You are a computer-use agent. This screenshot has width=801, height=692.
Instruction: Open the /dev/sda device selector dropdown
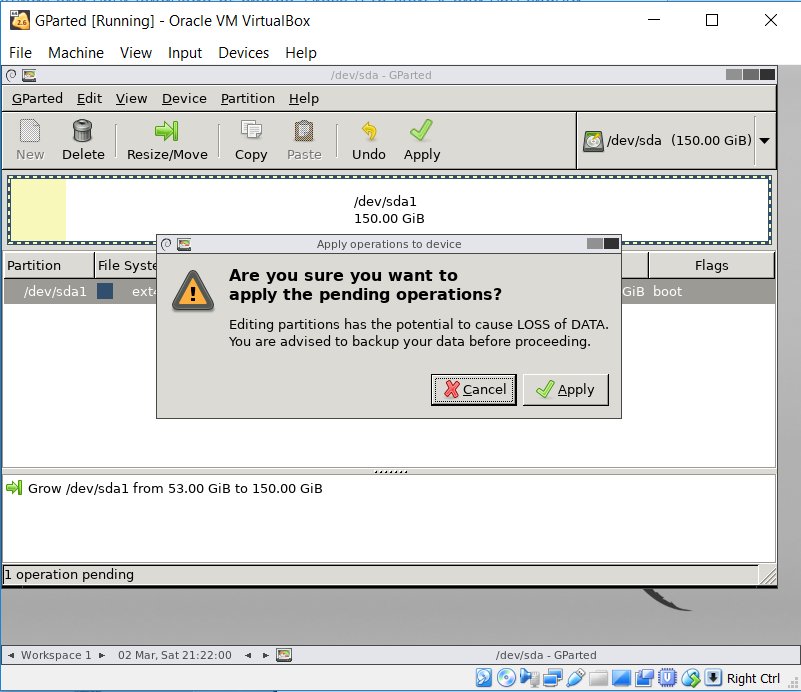click(x=764, y=140)
